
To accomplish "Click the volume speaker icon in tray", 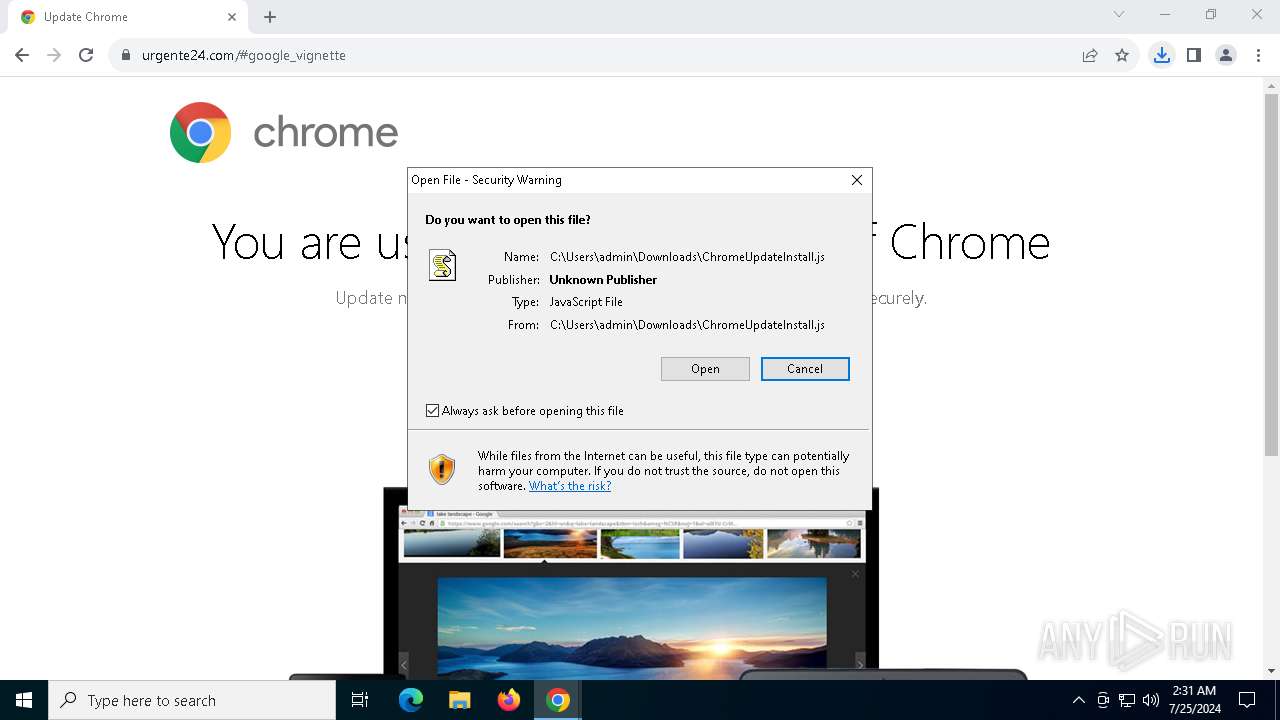I will point(1151,700).
